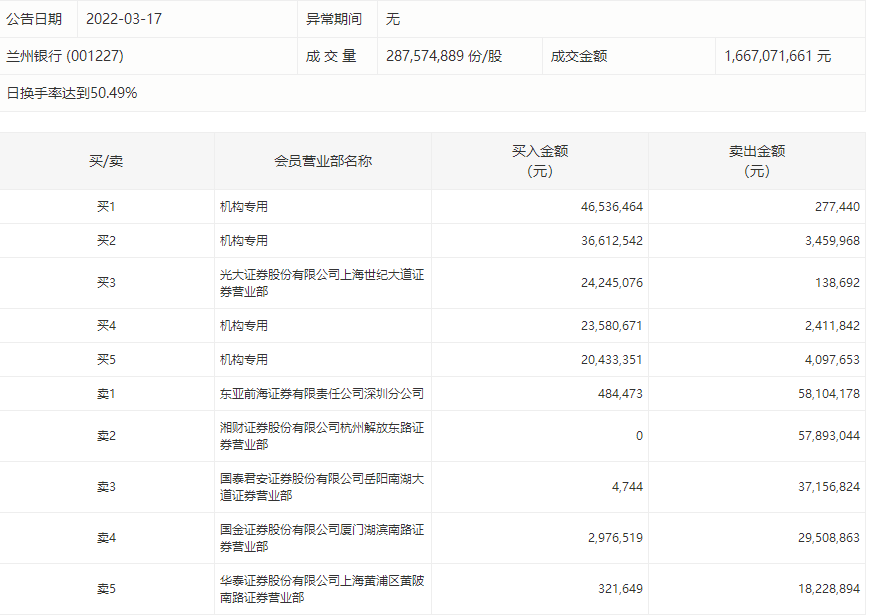The image size is (869, 615).
Task: Open 国泰君安岳阳南湖大道证券营业部 in the 卖3 row
Action: pyautogui.click(x=322, y=487)
